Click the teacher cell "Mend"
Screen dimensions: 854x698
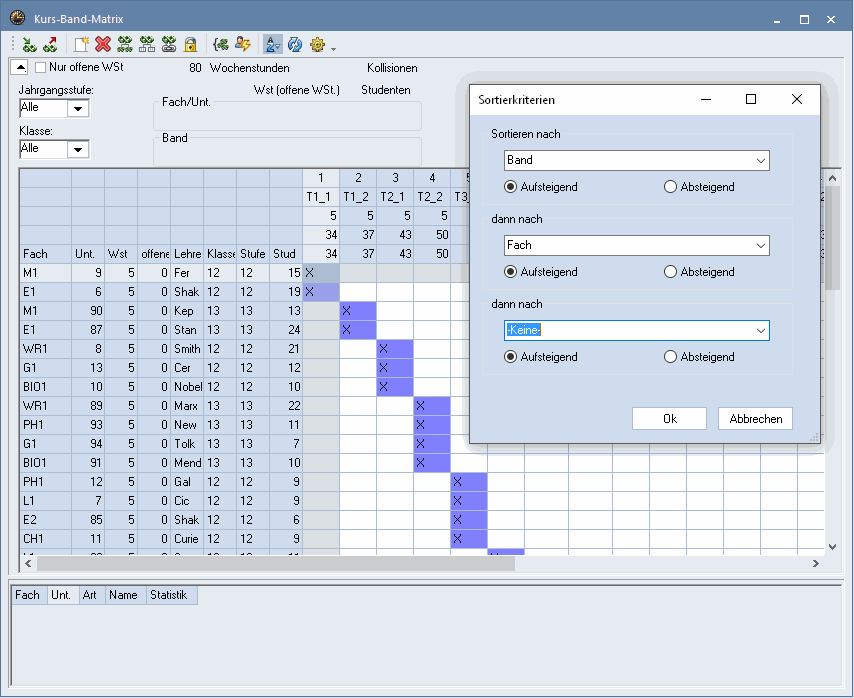[x=187, y=463]
